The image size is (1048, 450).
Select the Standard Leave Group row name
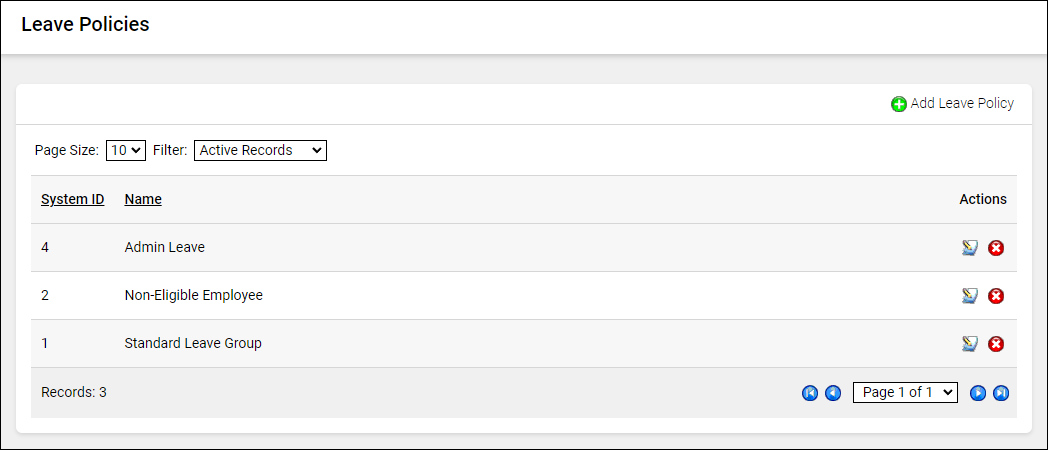[193, 343]
